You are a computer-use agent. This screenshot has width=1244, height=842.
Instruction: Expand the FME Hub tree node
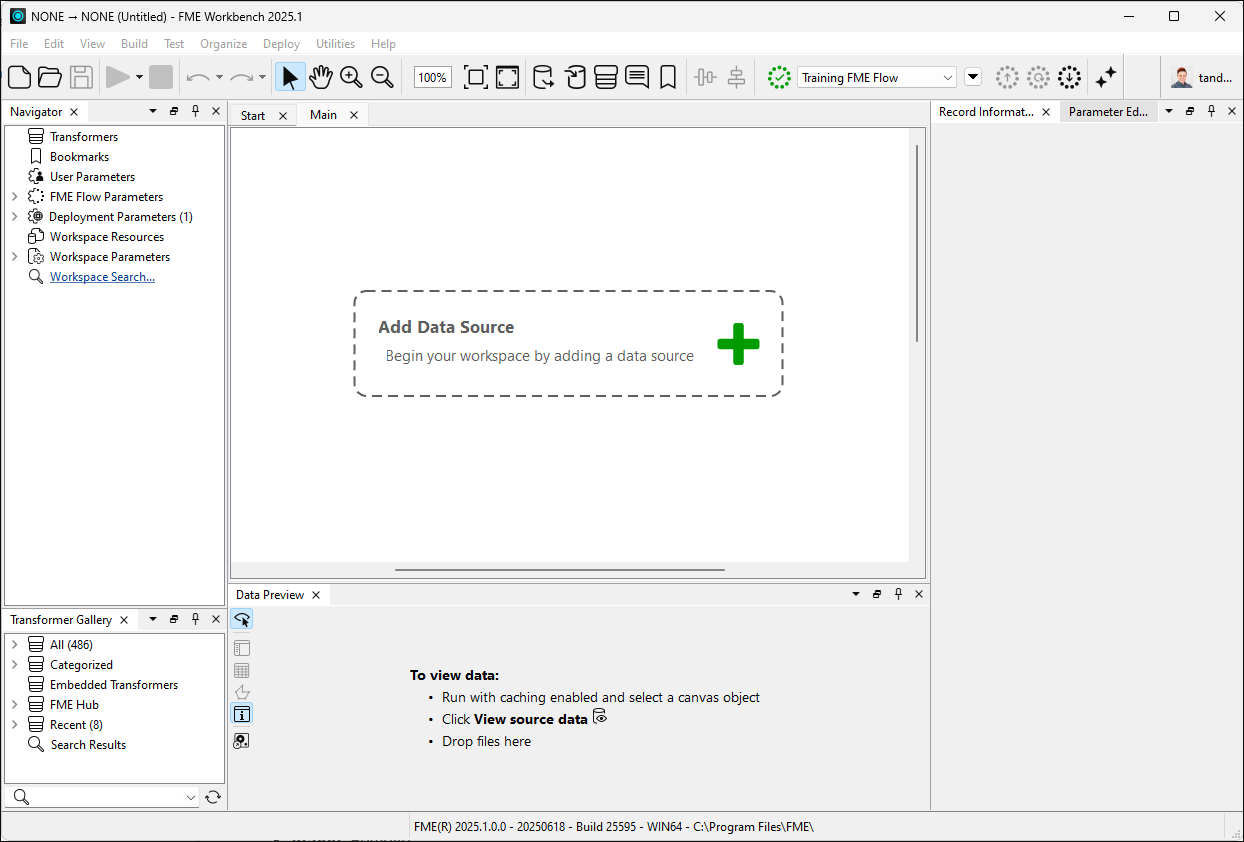(x=14, y=705)
